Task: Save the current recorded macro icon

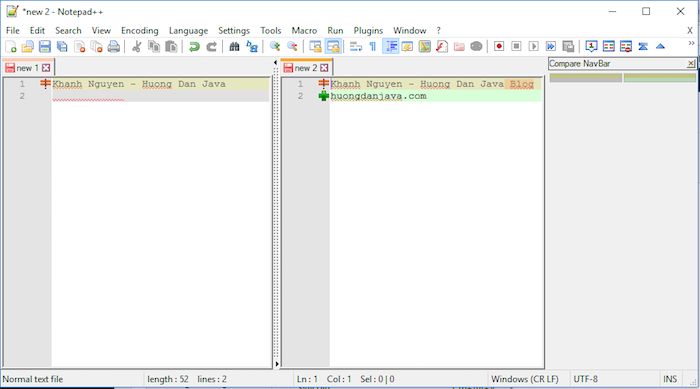Action: point(568,46)
